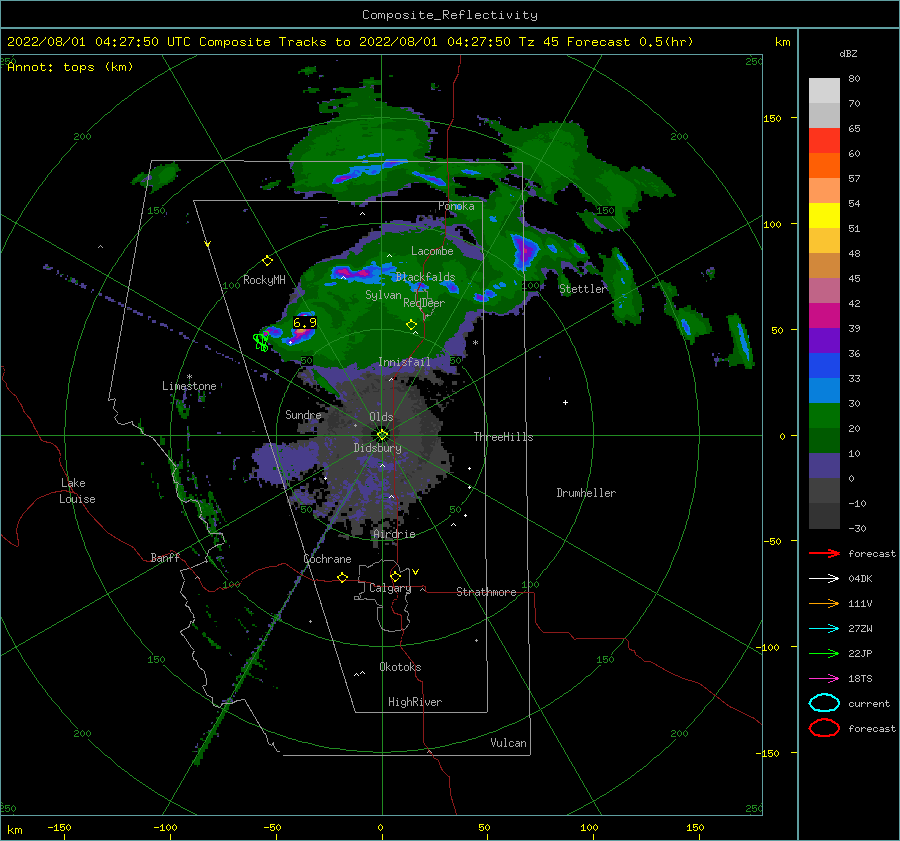Click the Ponoka city label

[456, 206]
